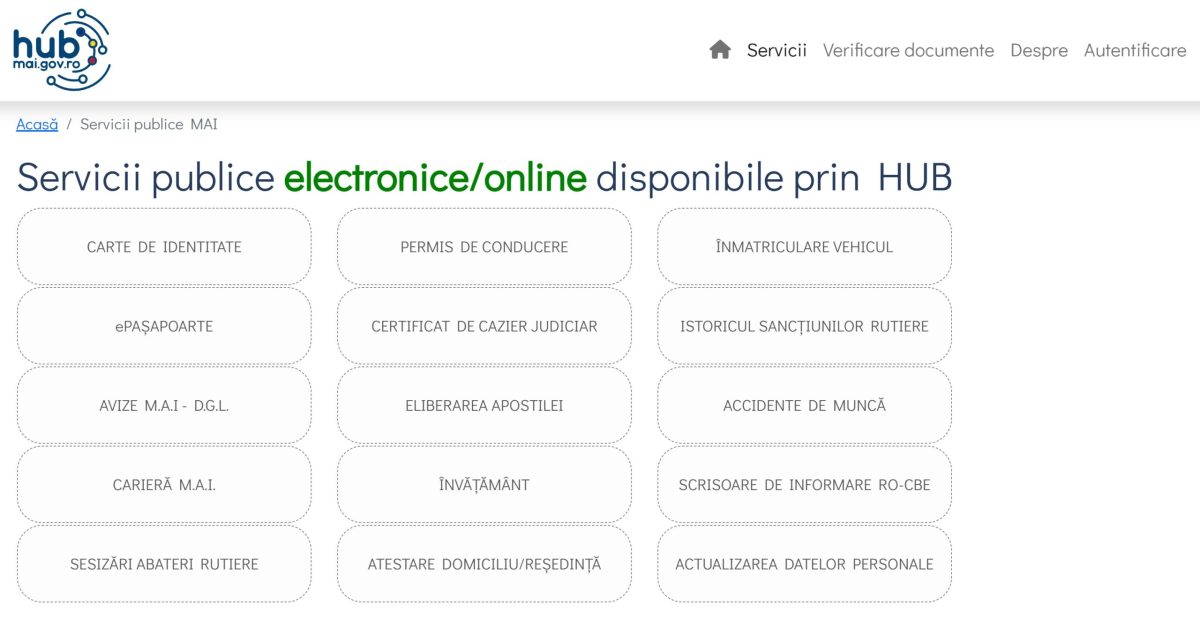1200x621 pixels.
Task: Open the Servicii menu item
Action: 777,50
